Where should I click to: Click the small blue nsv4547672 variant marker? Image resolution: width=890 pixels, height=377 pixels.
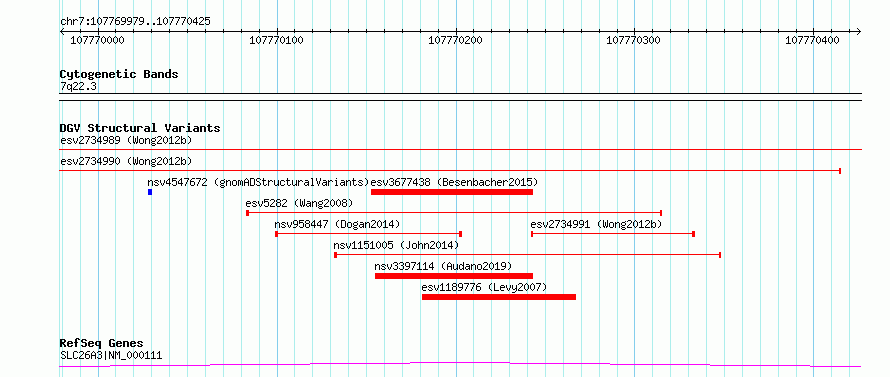150,192
